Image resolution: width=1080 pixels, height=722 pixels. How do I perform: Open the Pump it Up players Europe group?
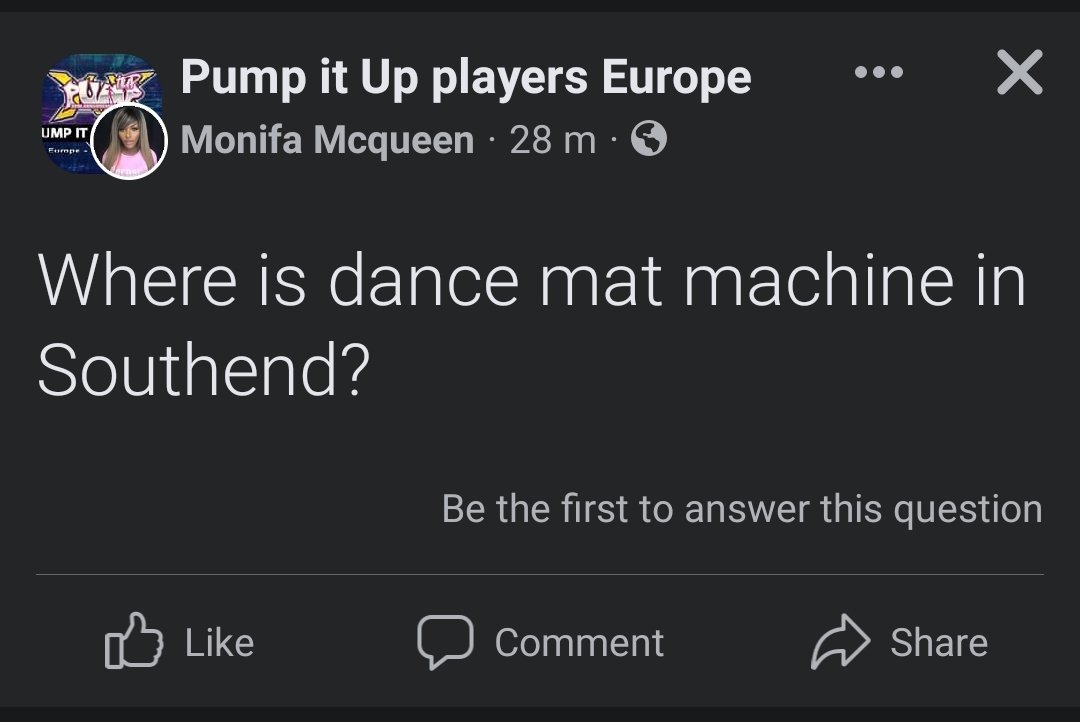tap(465, 76)
